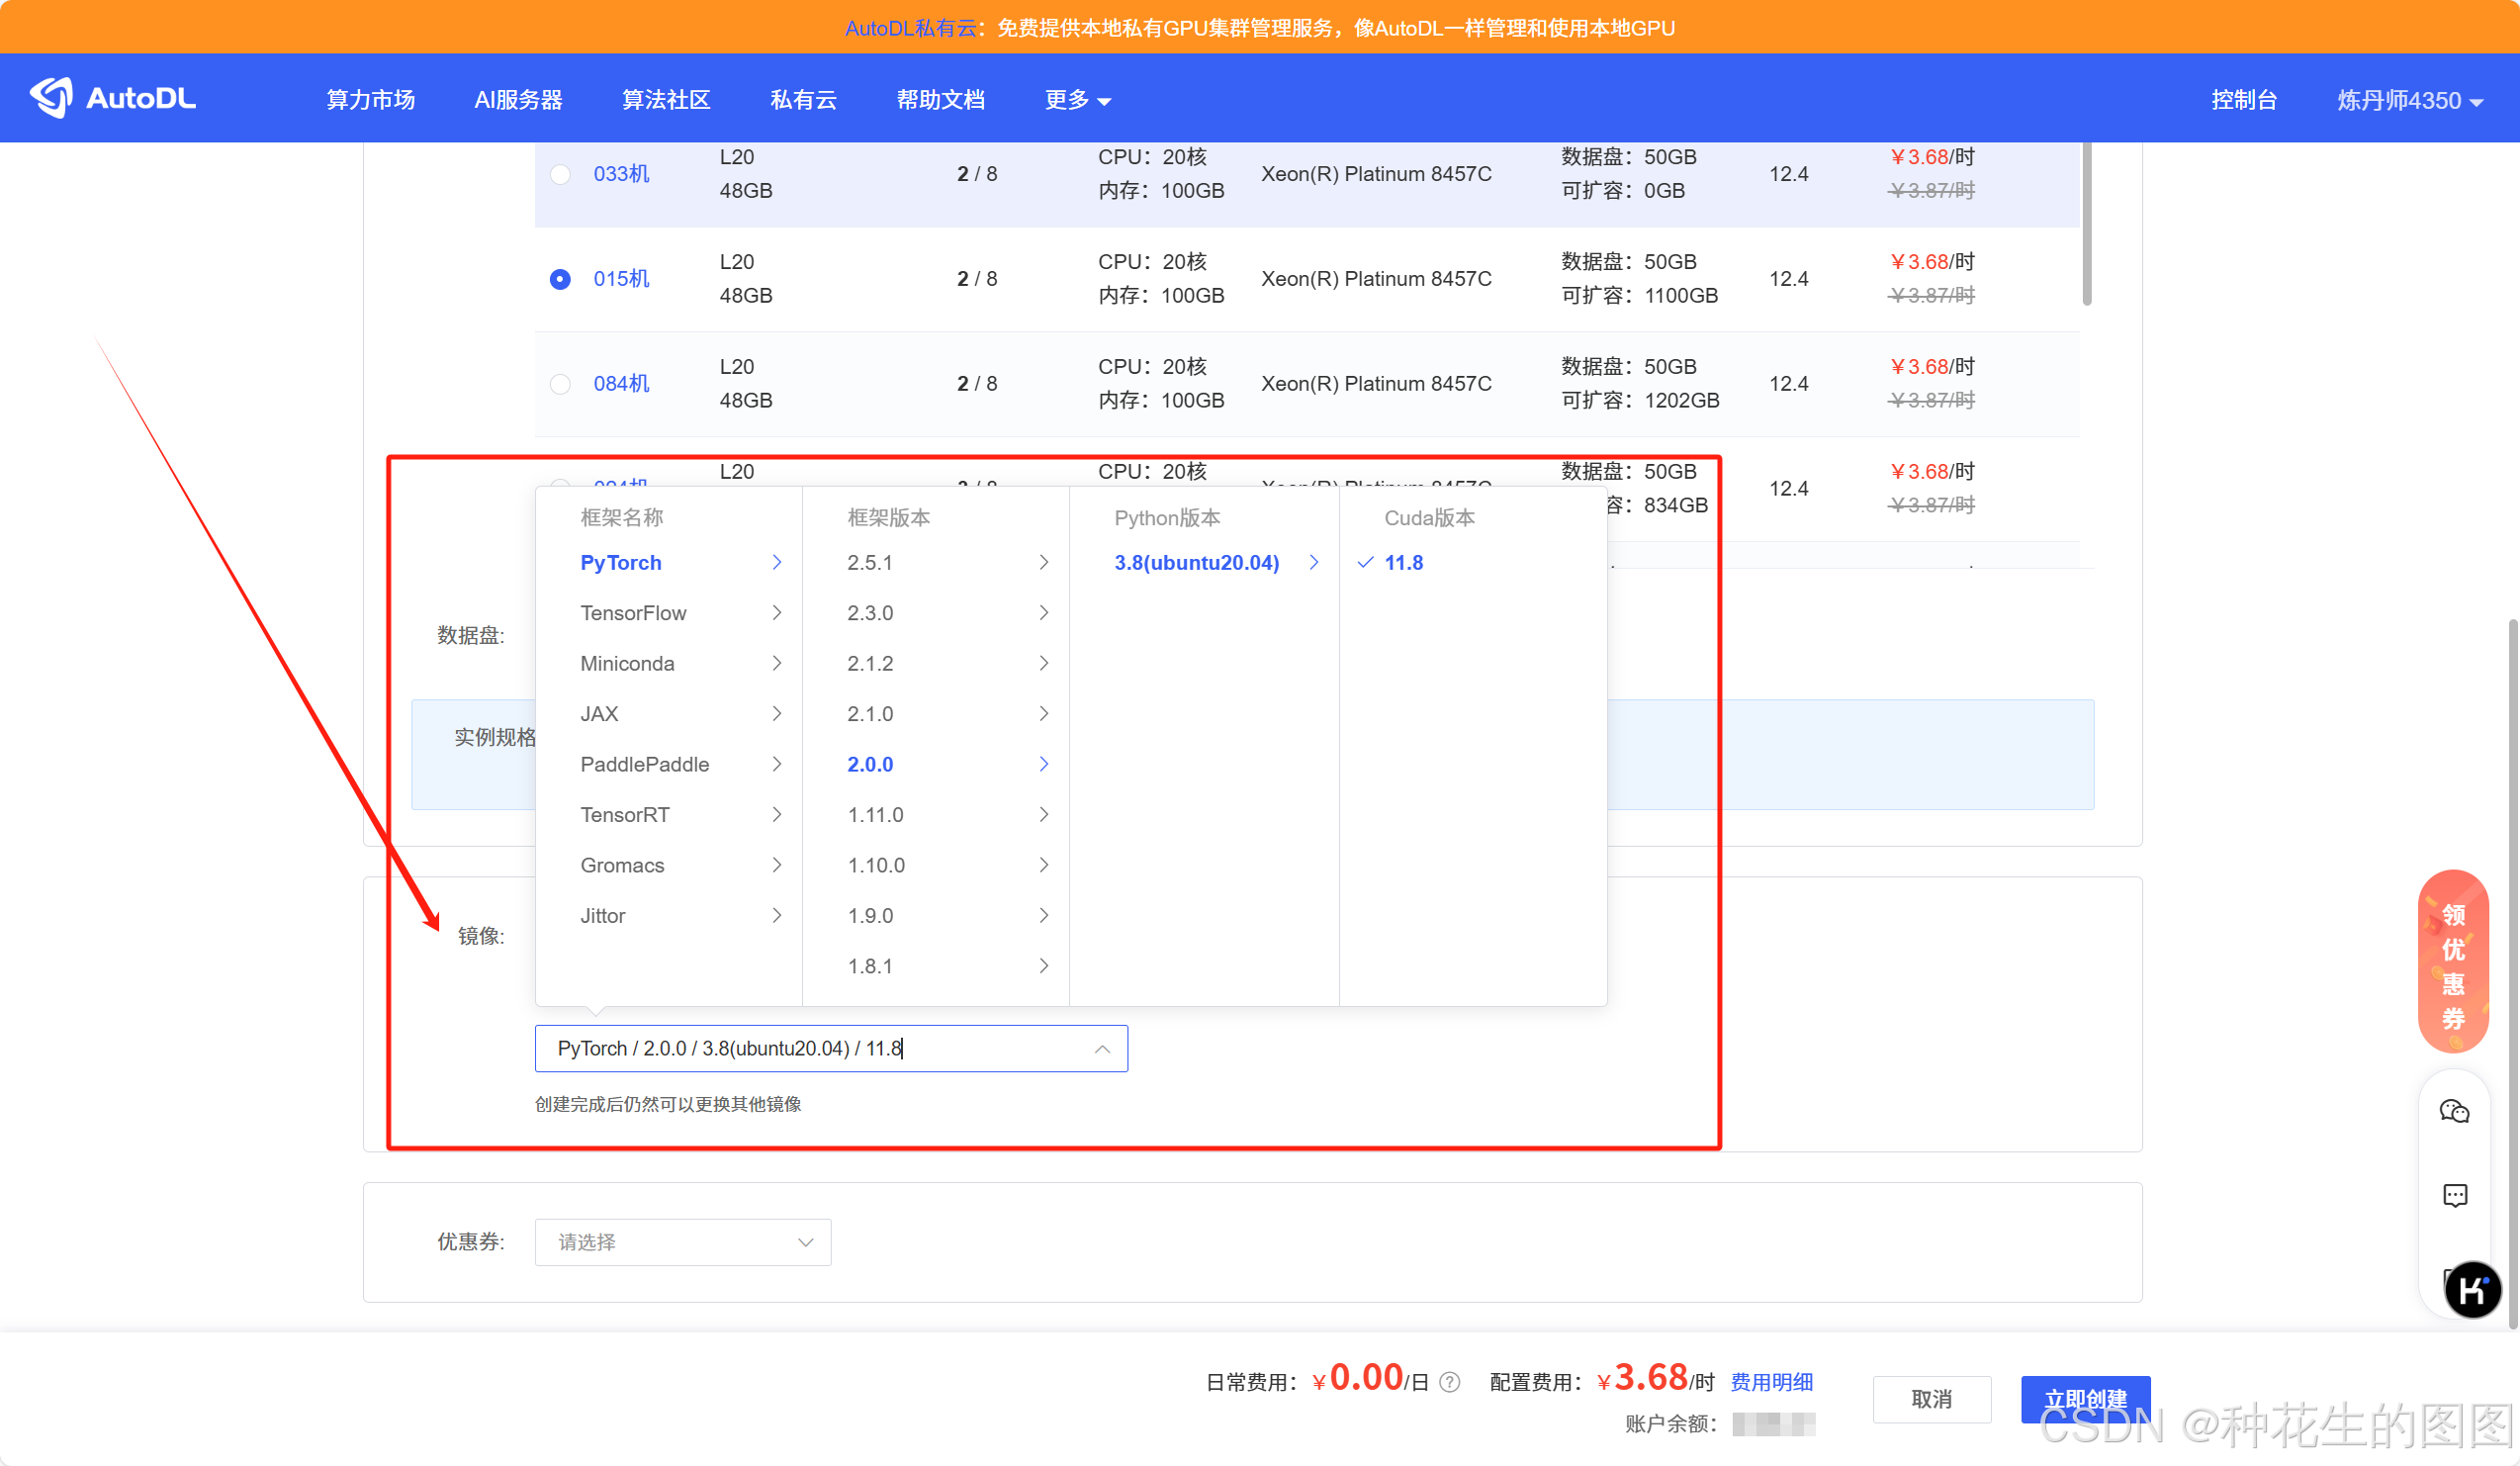
Task: Click the 费用明细 link
Action: pyautogui.click(x=1771, y=1382)
